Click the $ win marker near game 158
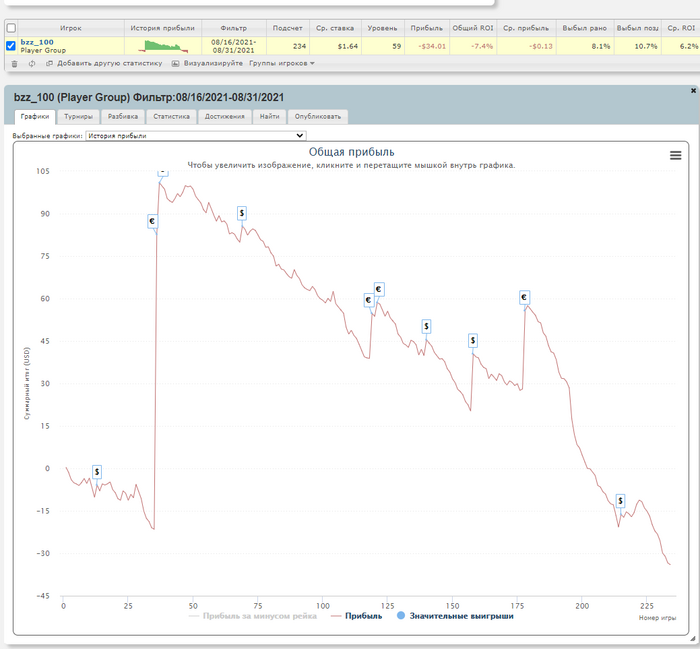Screen dimensions: 700x649 pos(473,341)
